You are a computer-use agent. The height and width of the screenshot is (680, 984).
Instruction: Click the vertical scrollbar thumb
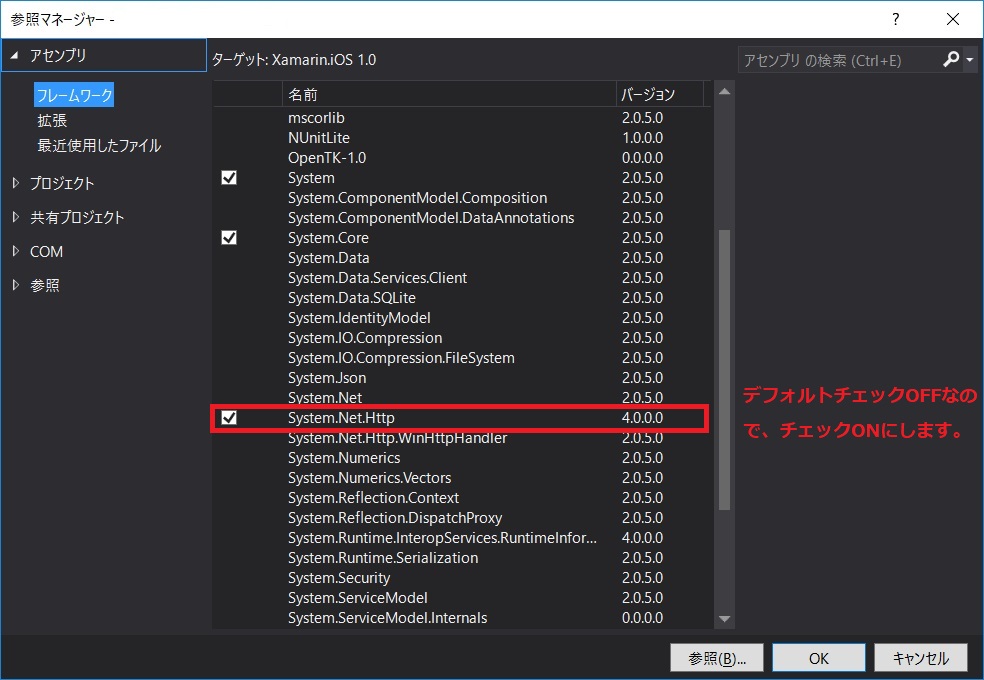click(x=724, y=370)
